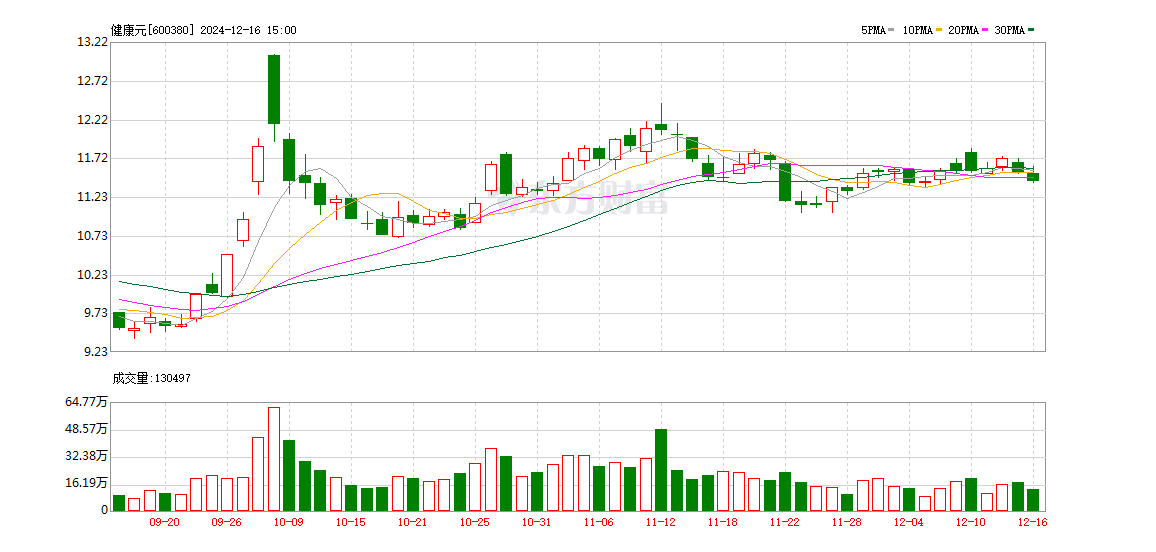Click the tall green volume bar above 11-12
This screenshot has height=552, width=1156.
click(661, 470)
